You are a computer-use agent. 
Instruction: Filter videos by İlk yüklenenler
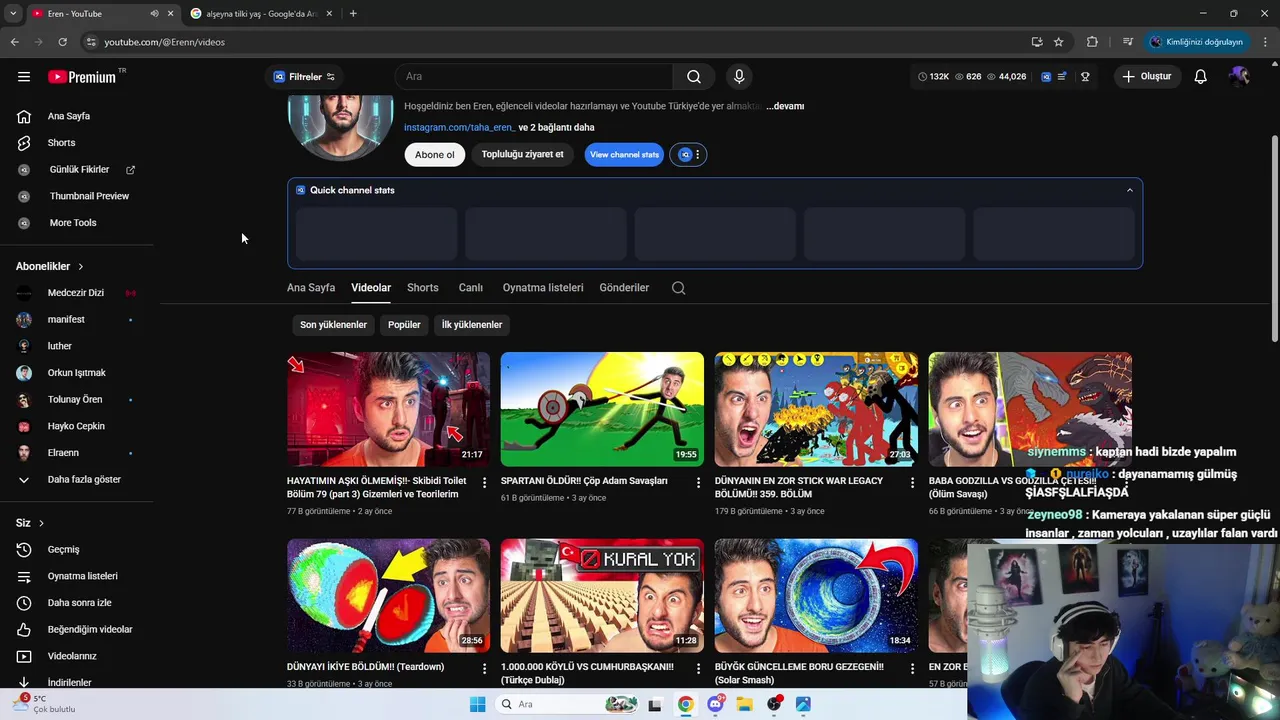point(472,325)
